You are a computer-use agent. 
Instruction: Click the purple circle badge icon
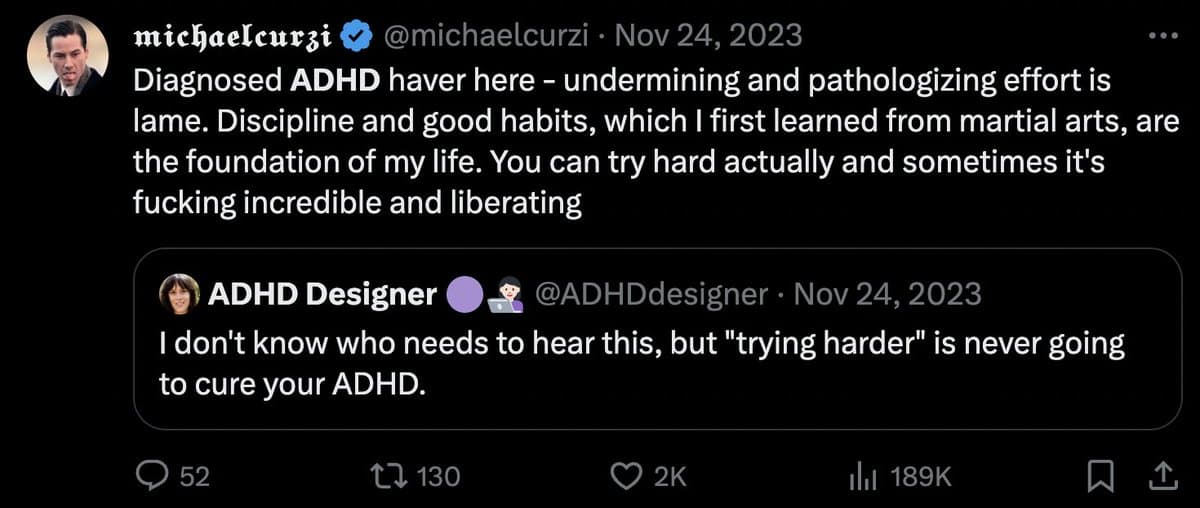tap(470, 294)
